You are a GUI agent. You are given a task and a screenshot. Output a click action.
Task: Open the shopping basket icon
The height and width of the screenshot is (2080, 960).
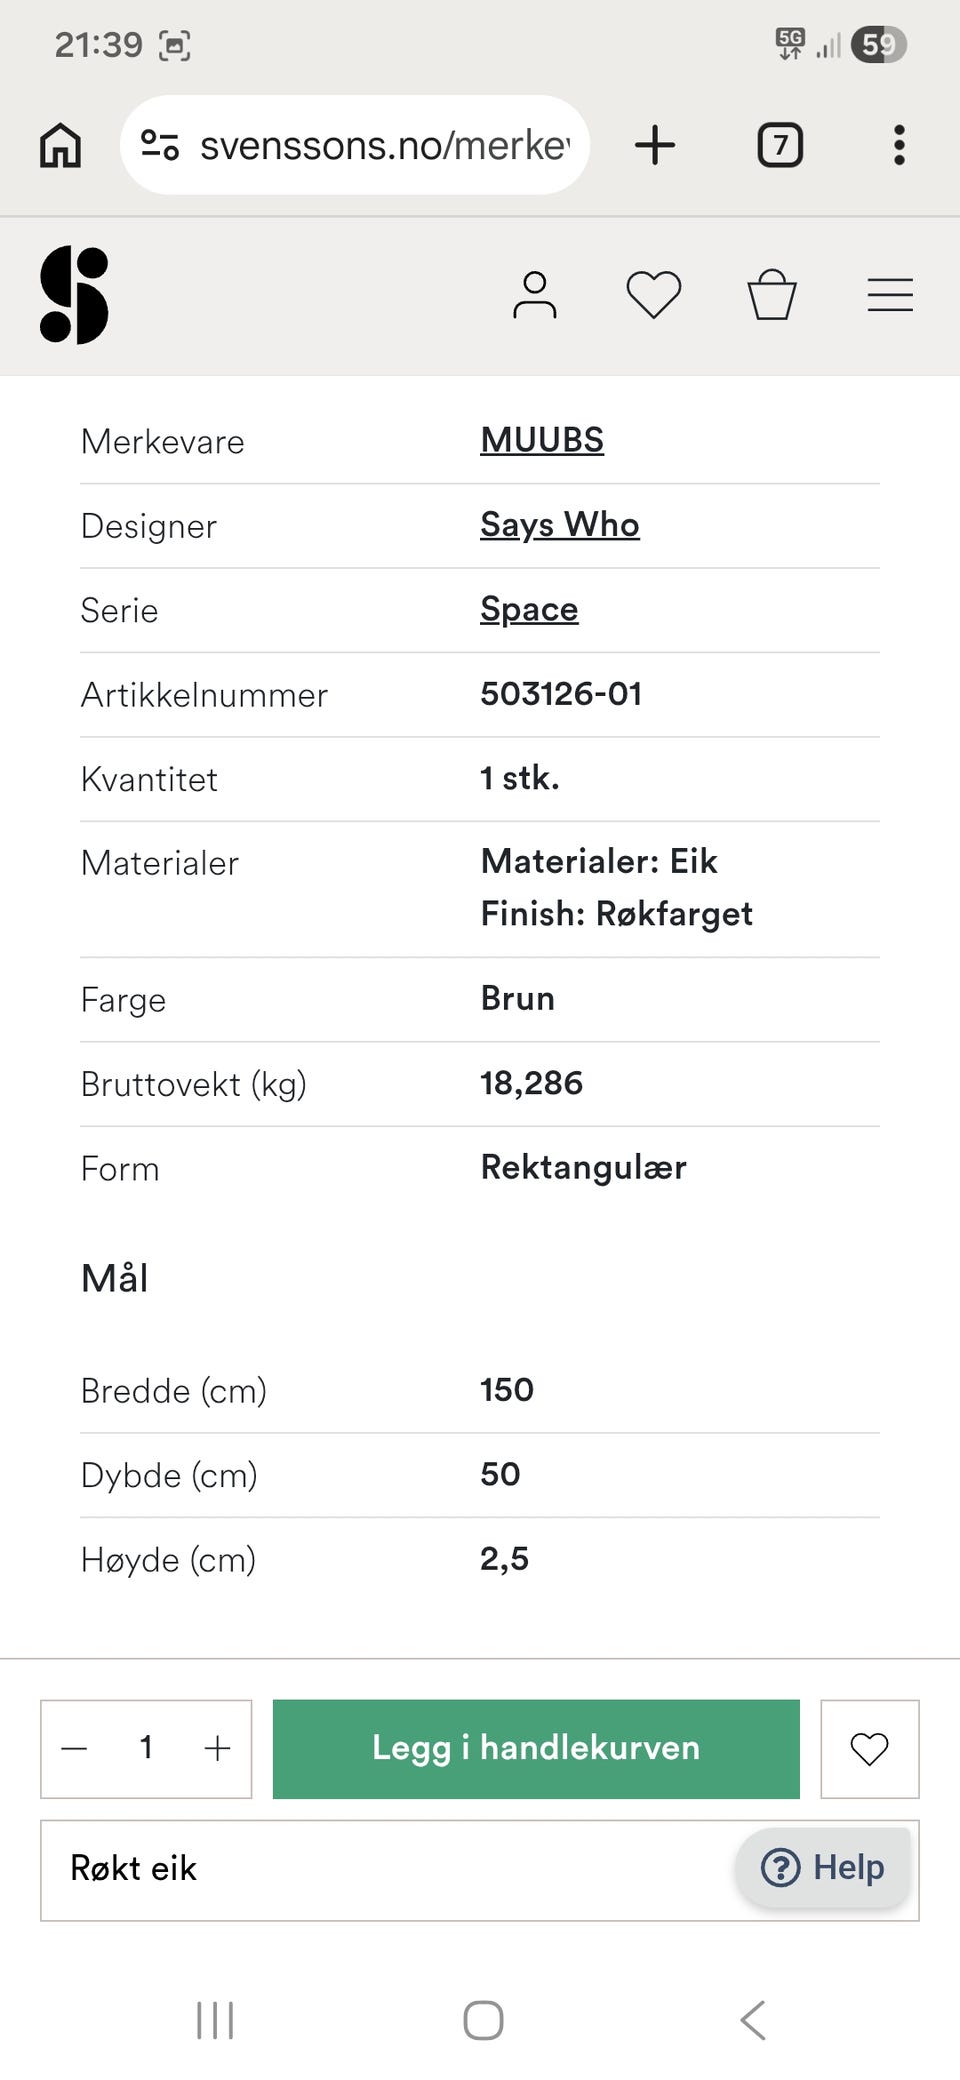tap(772, 295)
